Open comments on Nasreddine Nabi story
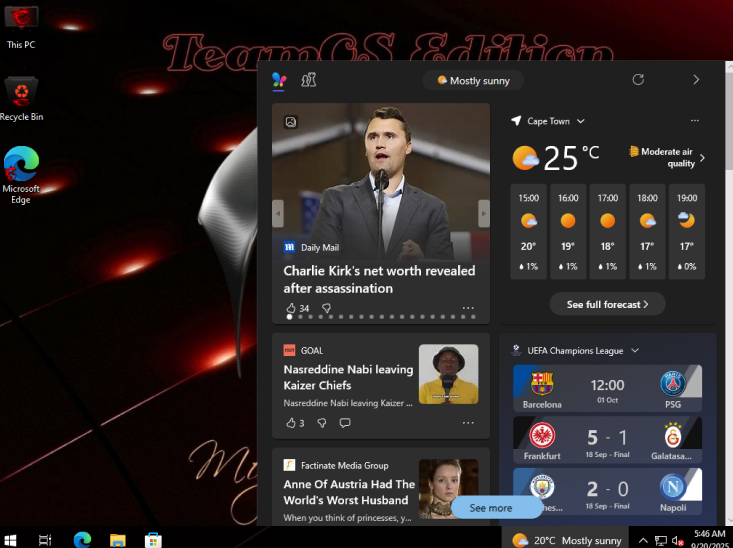This screenshot has height=548, width=733. (345, 423)
